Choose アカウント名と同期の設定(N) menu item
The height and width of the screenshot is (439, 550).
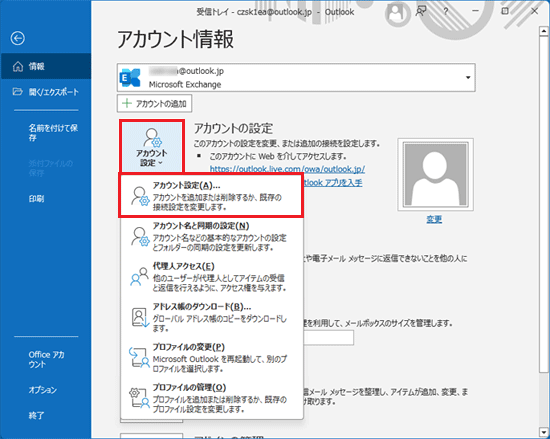[x=211, y=236]
